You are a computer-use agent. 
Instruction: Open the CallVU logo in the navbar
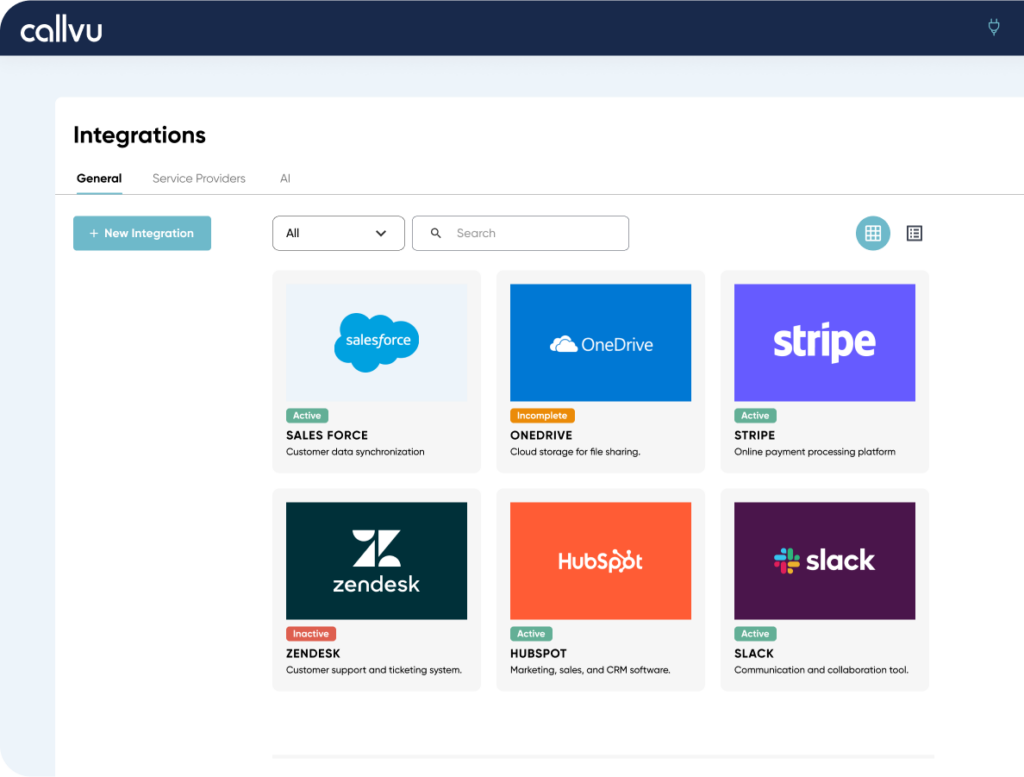coord(60,28)
